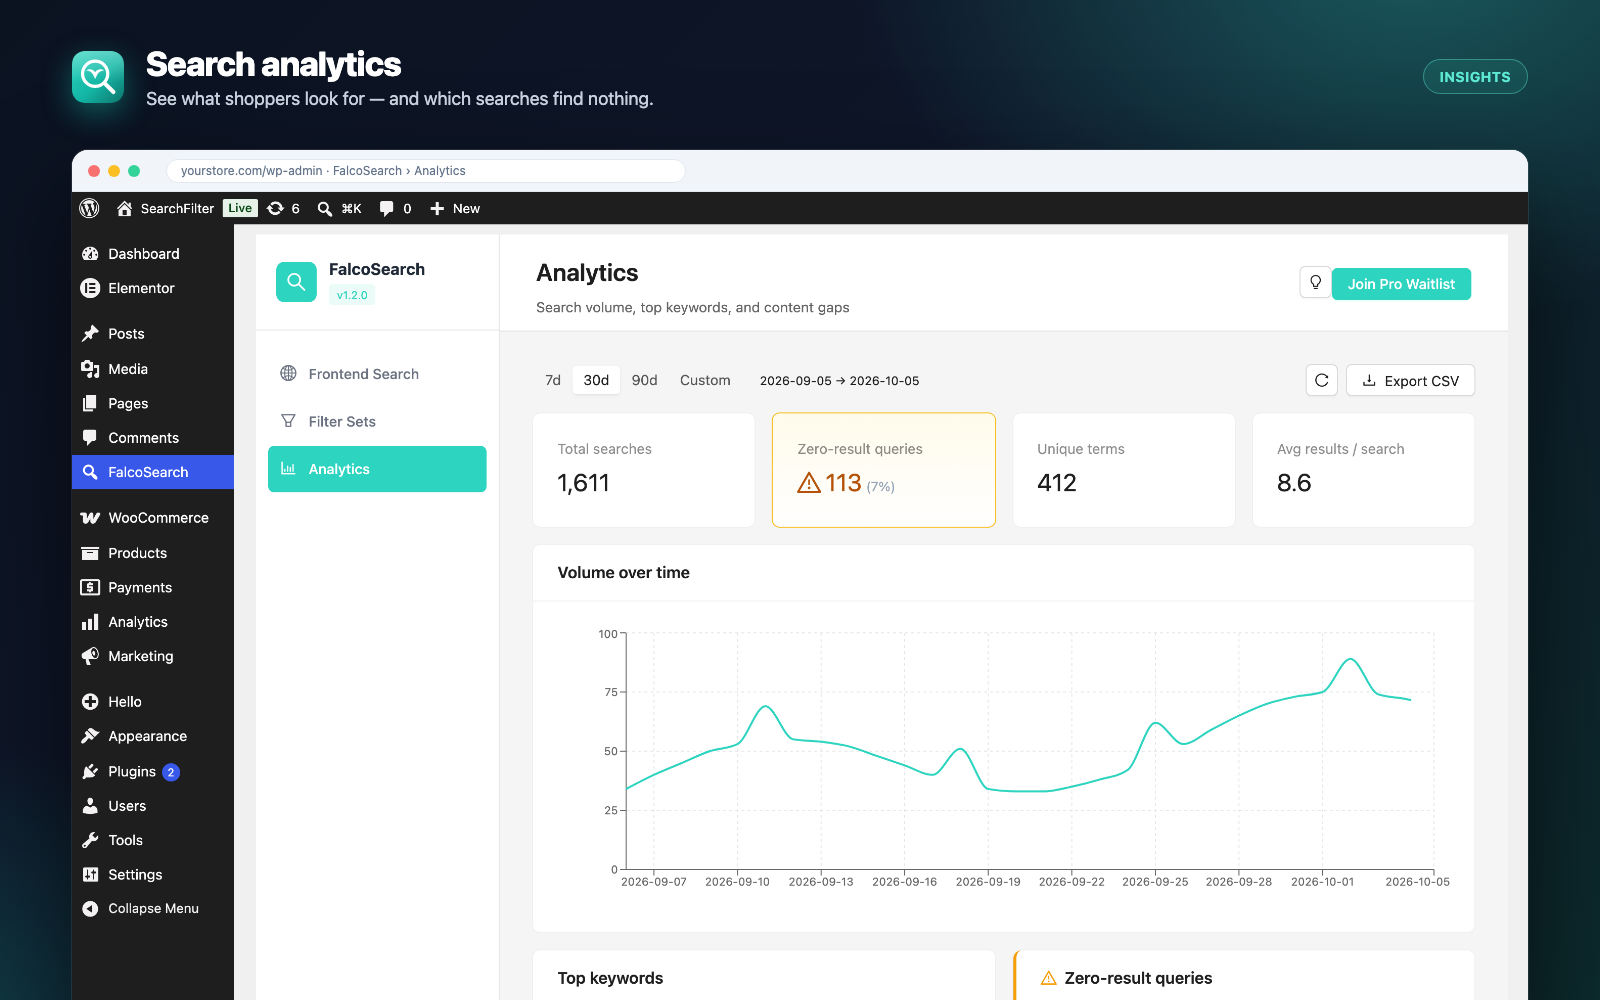Click the v1.2.0 version badge

point(352,295)
